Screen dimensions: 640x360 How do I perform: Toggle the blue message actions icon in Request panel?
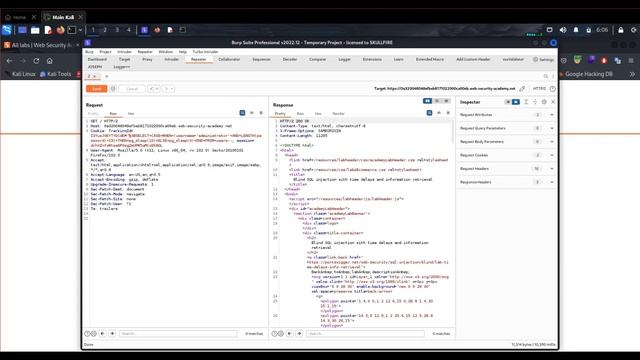pyautogui.click(x=242, y=113)
